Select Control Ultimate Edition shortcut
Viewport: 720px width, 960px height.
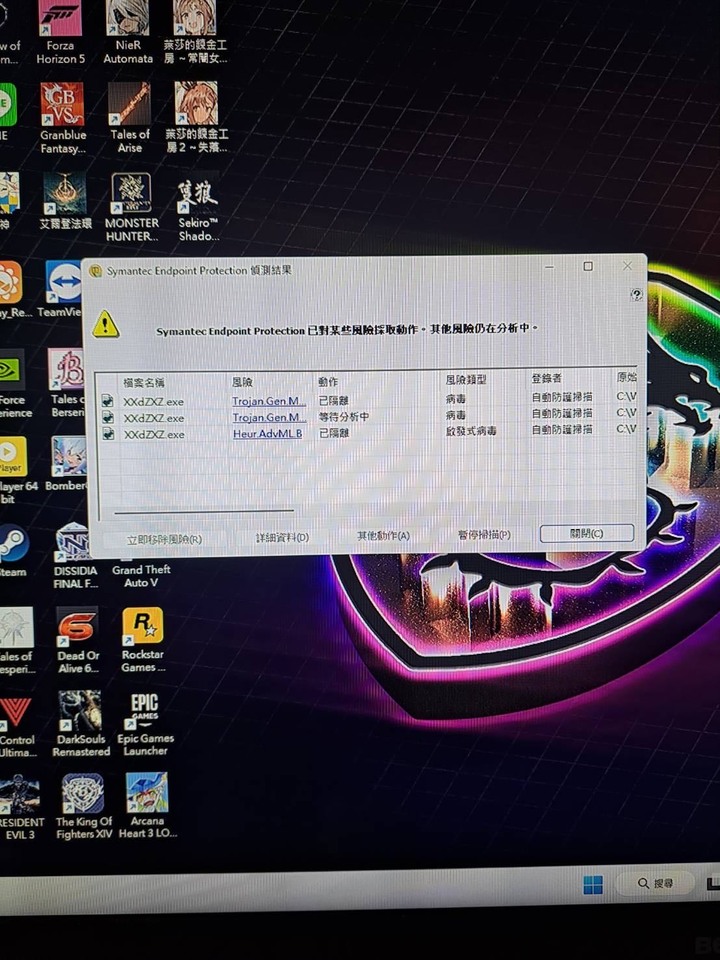coord(17,726)
